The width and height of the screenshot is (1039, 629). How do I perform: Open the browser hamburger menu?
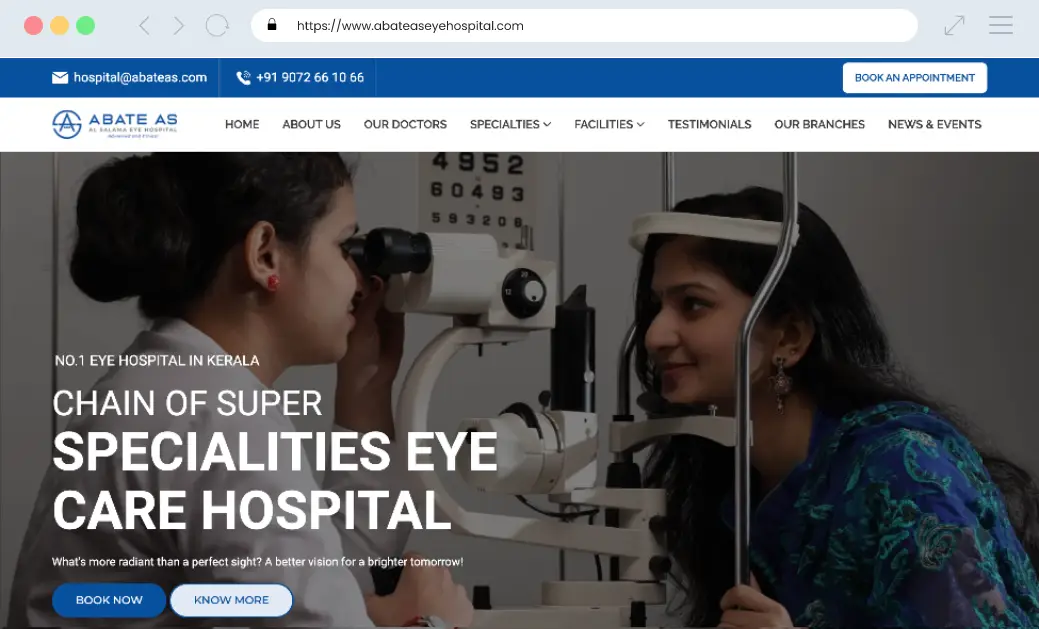pyautogui.click(x=1000, y=26)
